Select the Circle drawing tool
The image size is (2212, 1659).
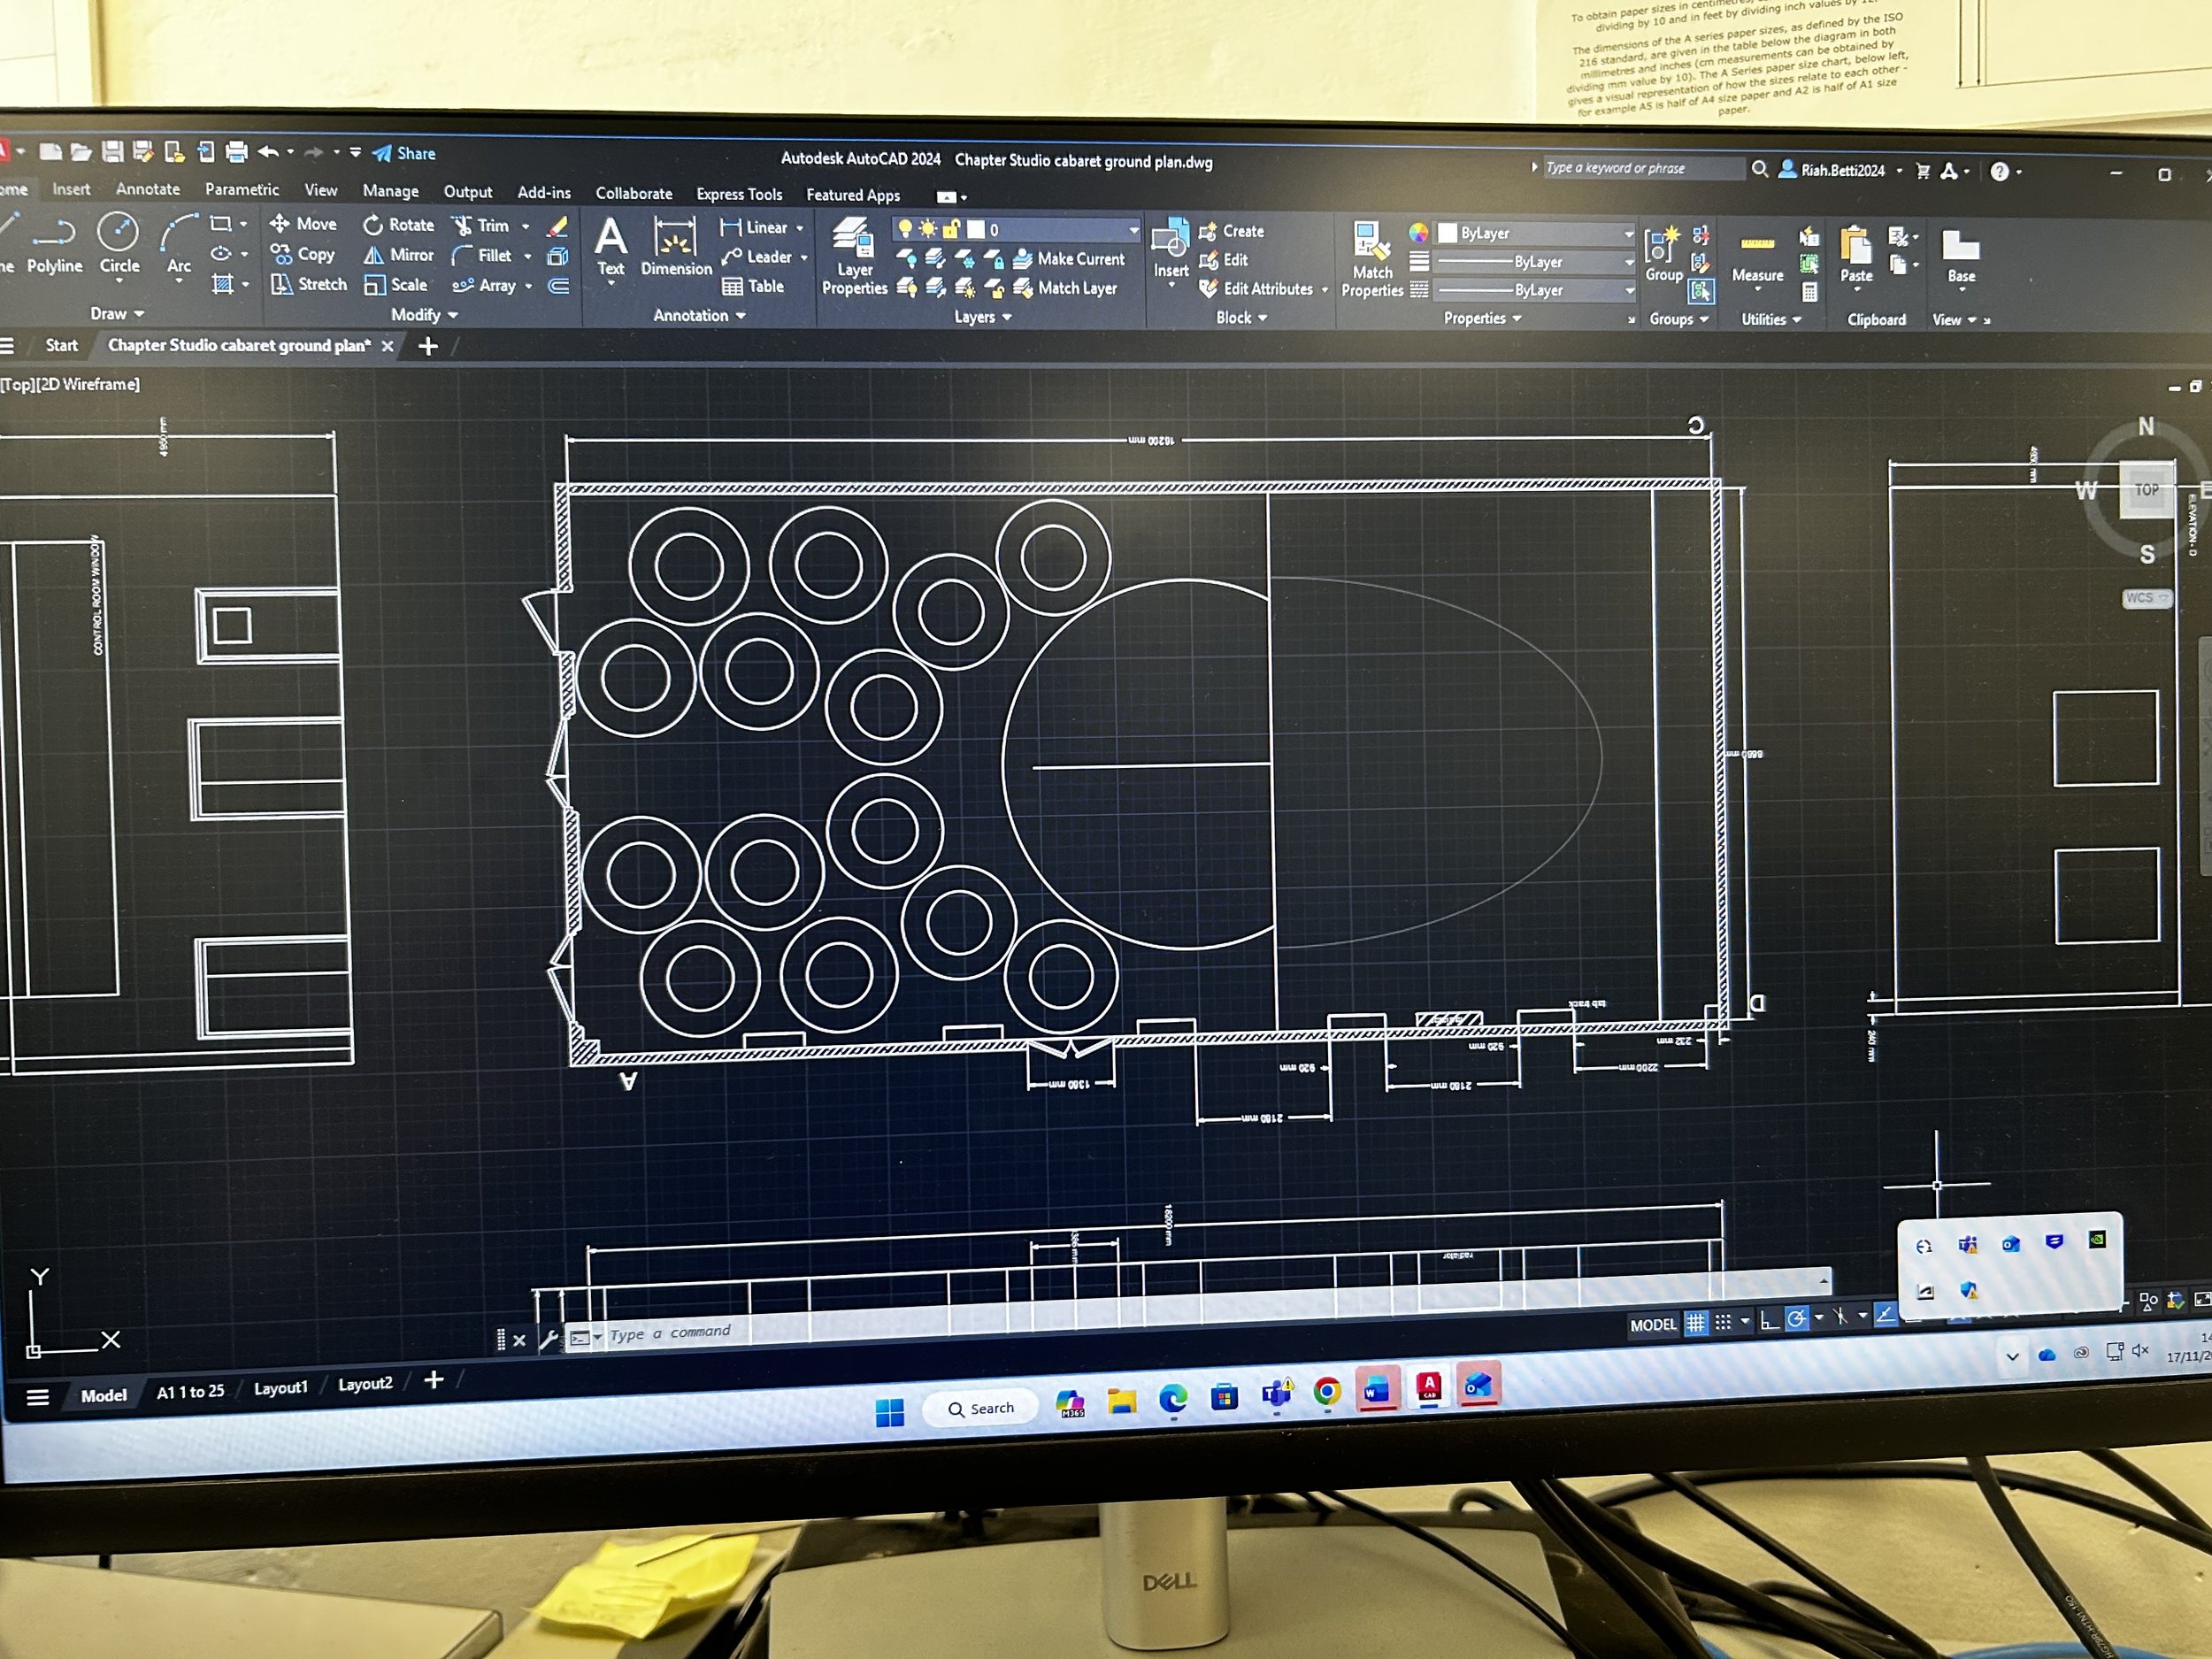(119, 245)
